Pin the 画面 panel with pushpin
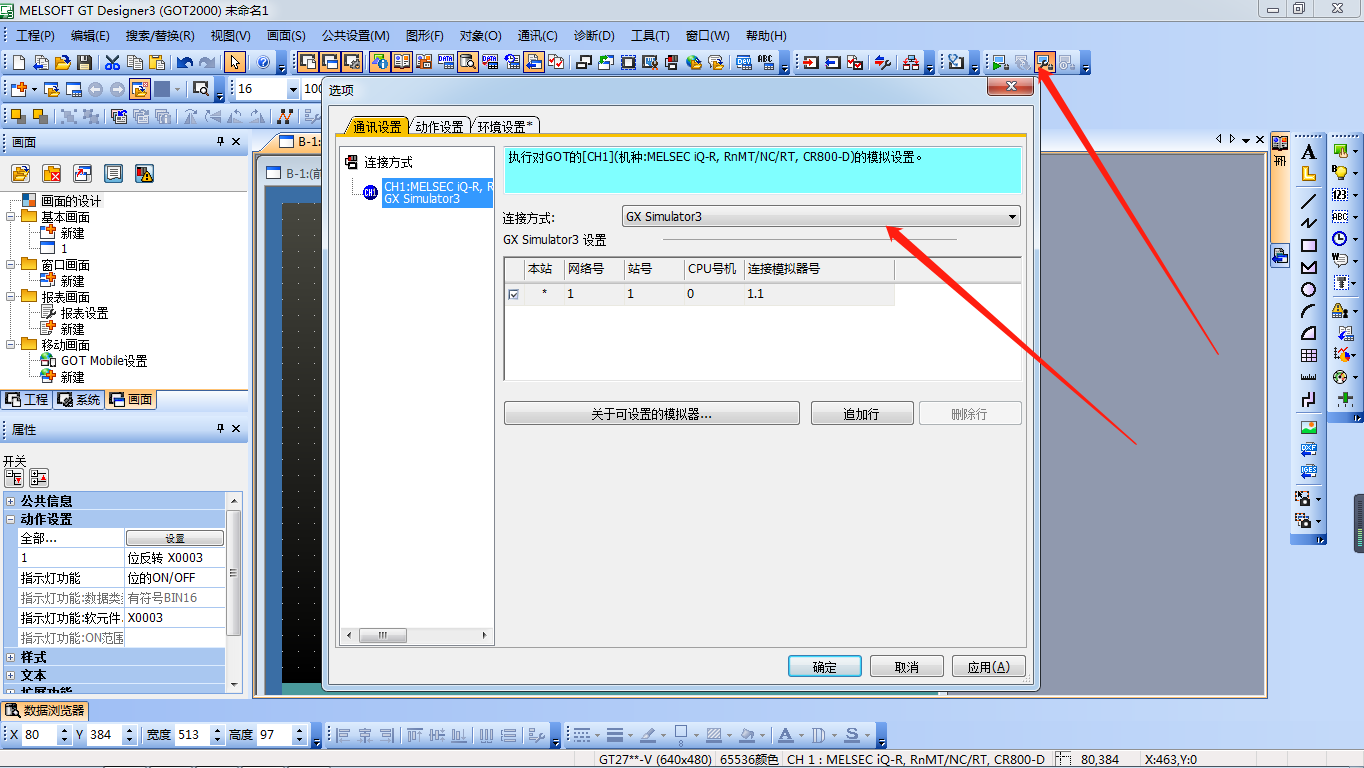 (221, 142)
